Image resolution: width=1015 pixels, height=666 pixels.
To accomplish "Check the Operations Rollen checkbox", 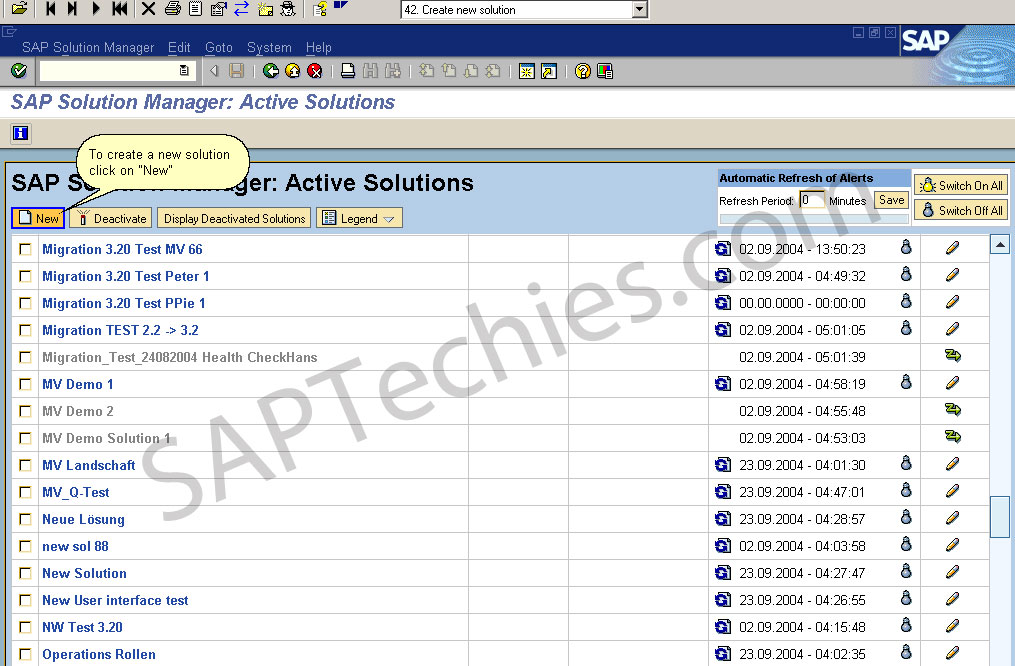I will point(25,654).
